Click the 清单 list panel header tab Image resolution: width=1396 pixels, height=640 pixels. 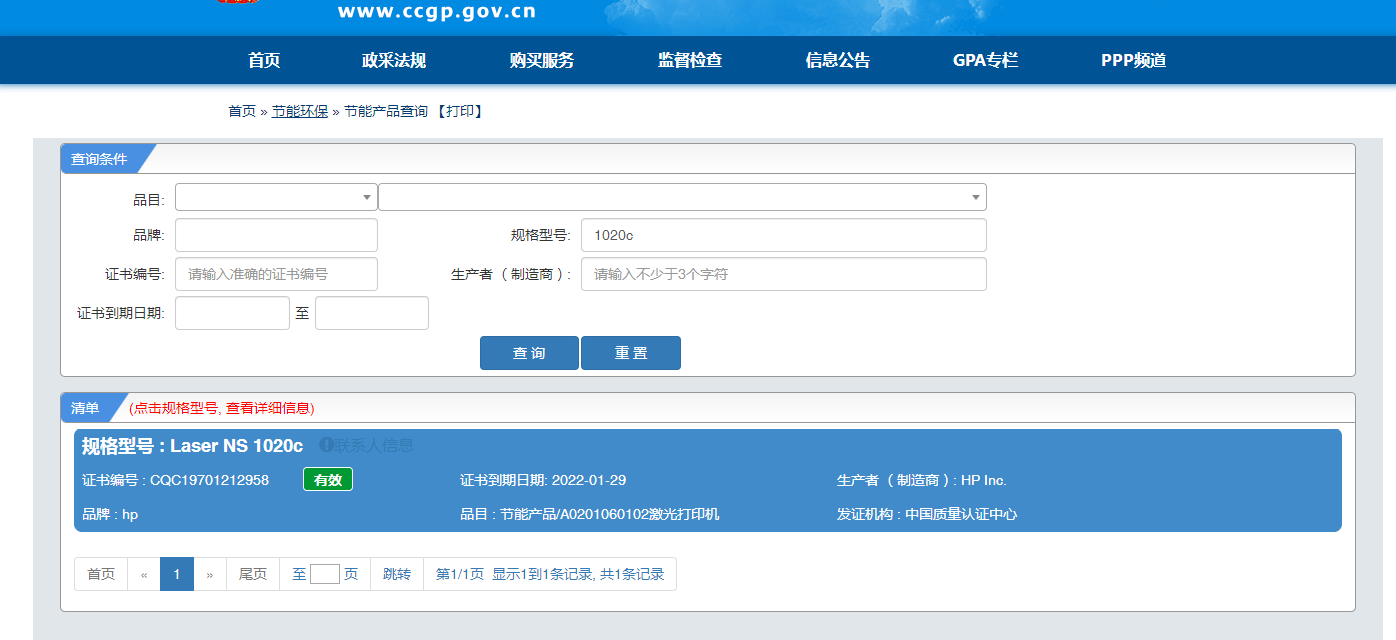(86, 408)
